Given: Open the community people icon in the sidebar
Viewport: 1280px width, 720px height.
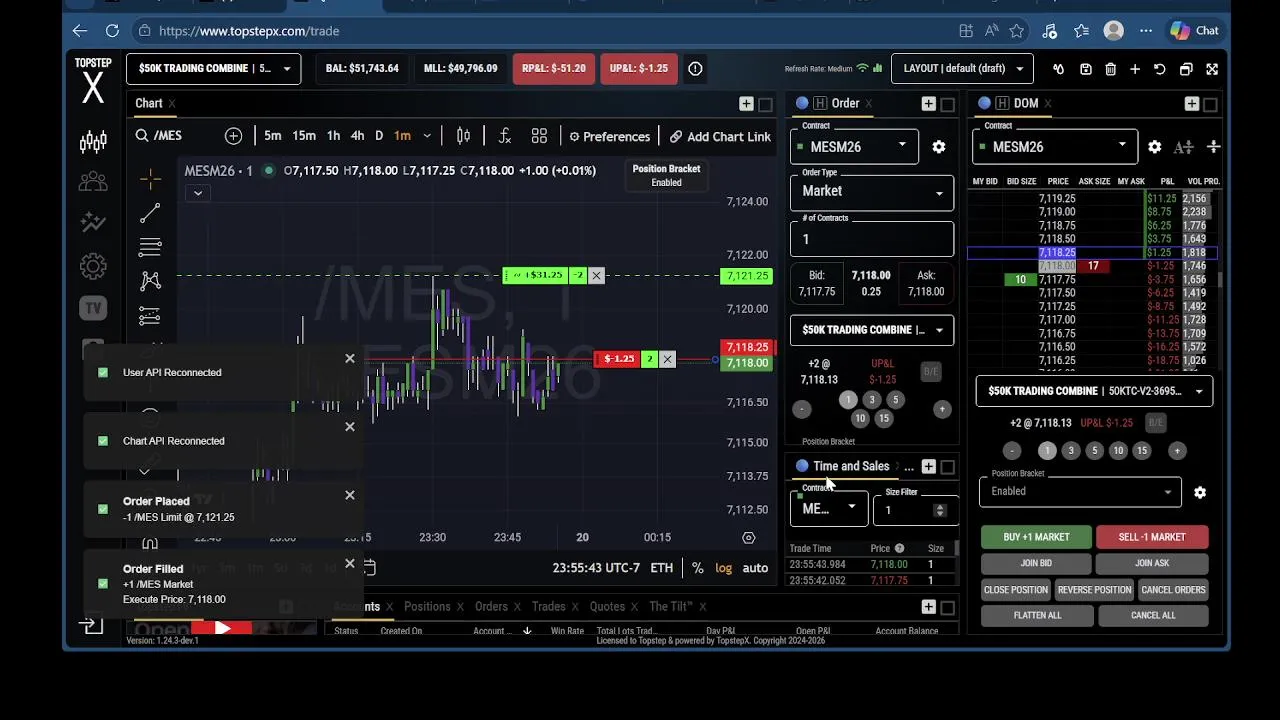Looking at the screenshot, I should point(93,182).
